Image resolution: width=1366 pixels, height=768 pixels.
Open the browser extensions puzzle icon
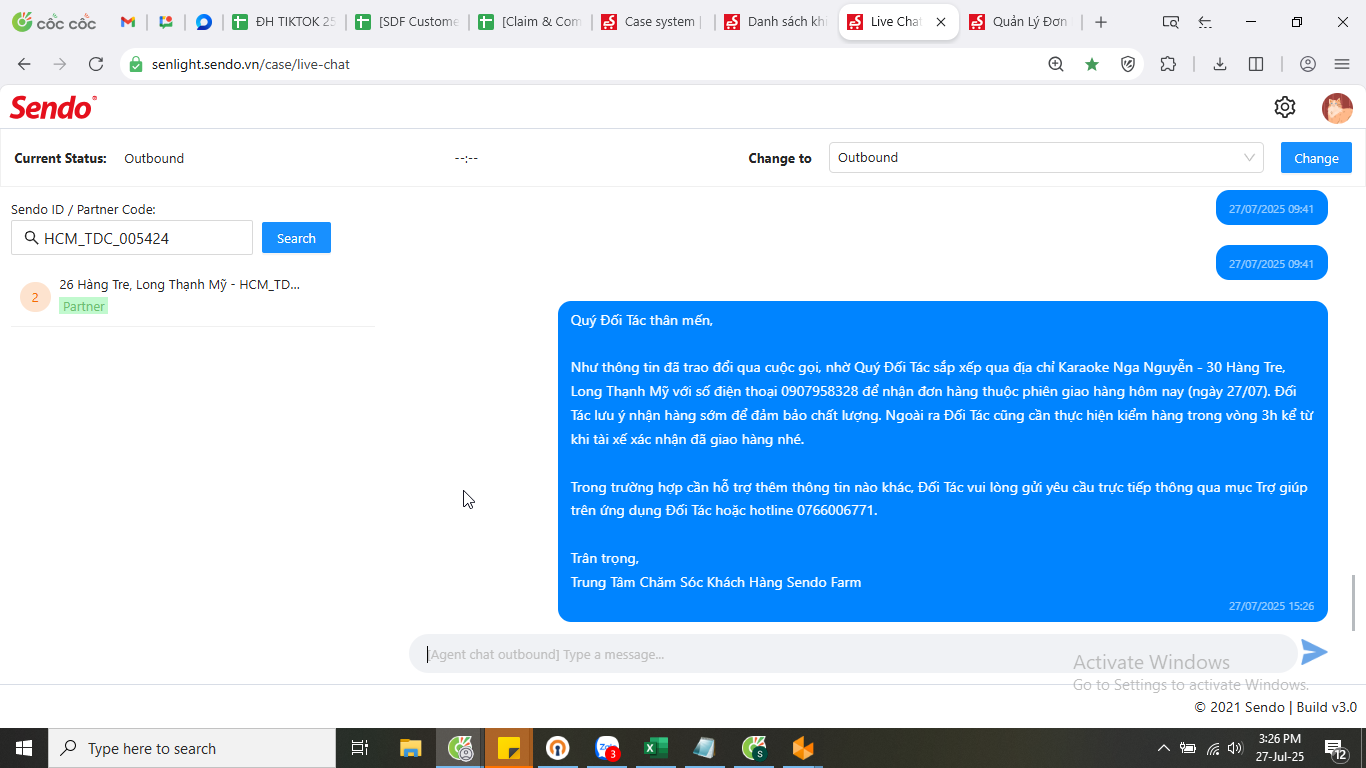tap(1168, 64)
